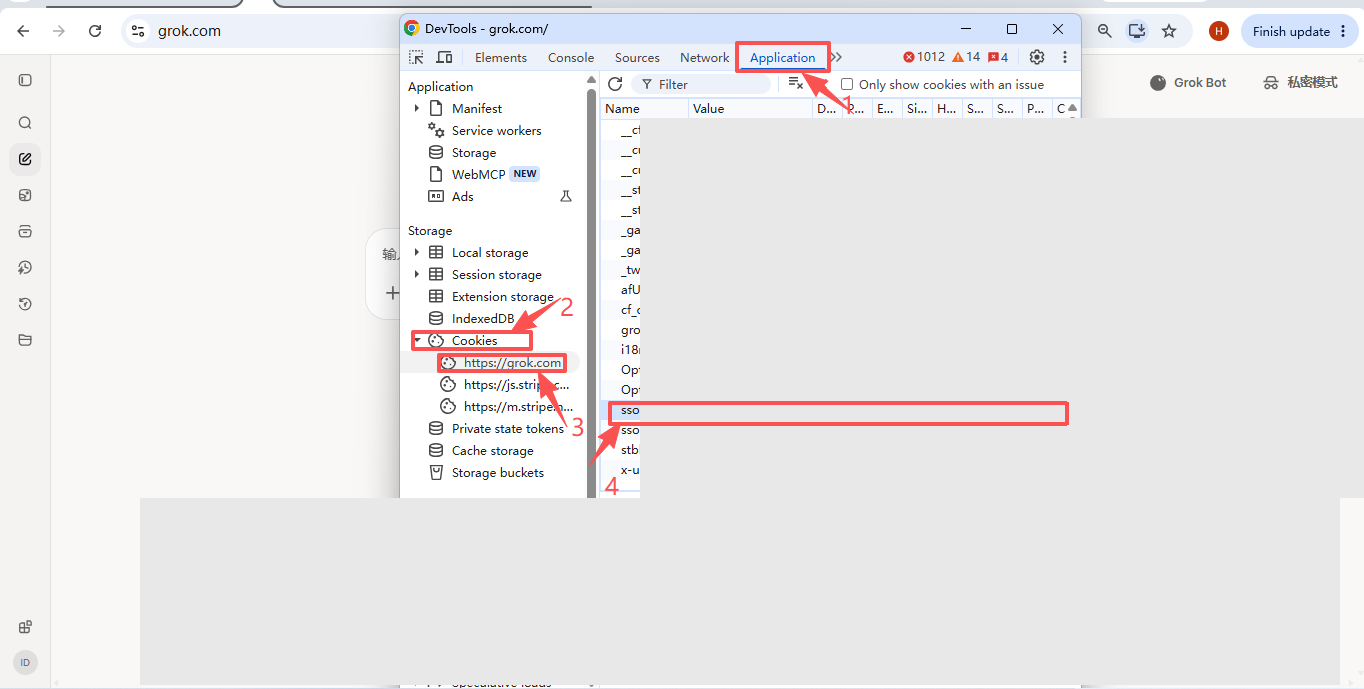Click the plus icon in Grok's chat box
This screenshot has height=689, width=1364.
[393, 293]
